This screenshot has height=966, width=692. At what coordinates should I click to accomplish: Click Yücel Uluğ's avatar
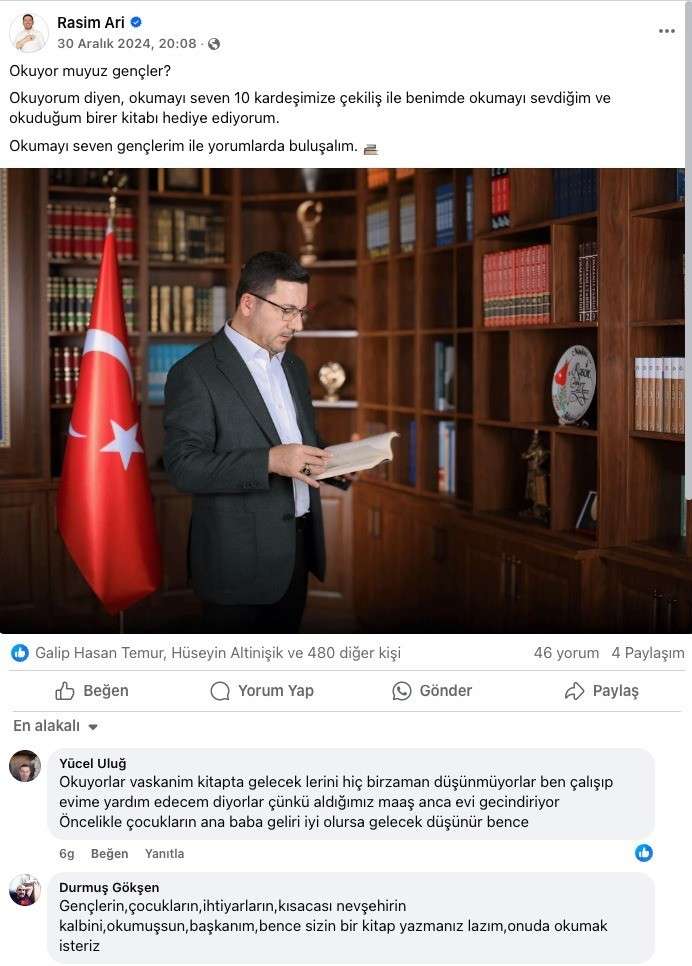coord(25,766)
